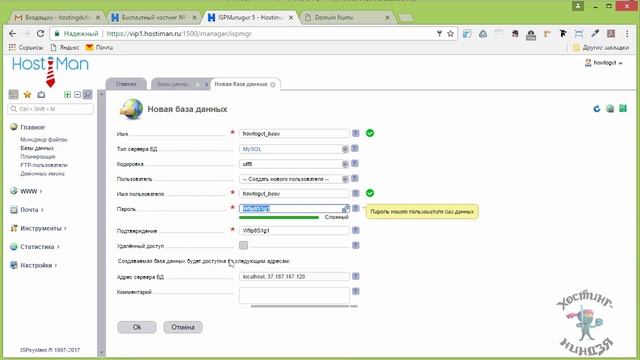Go back in the browser
The height and width of the screenshot is (360, 640).
coord(13,33)
